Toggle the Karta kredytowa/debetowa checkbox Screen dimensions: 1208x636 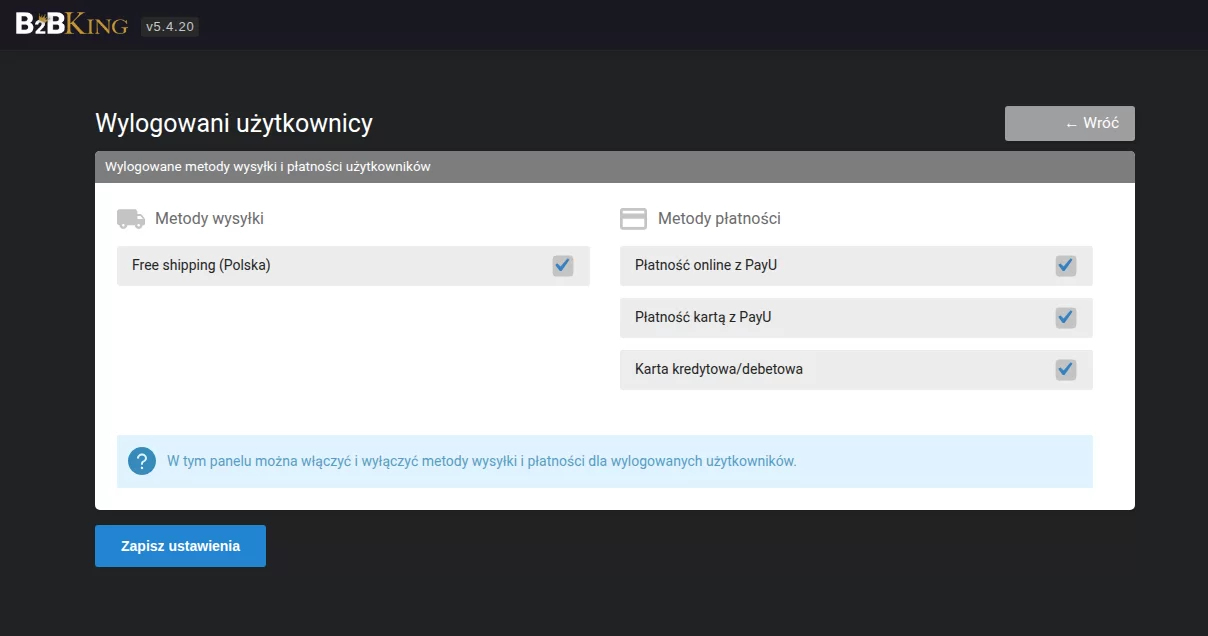pos(1066,370)
